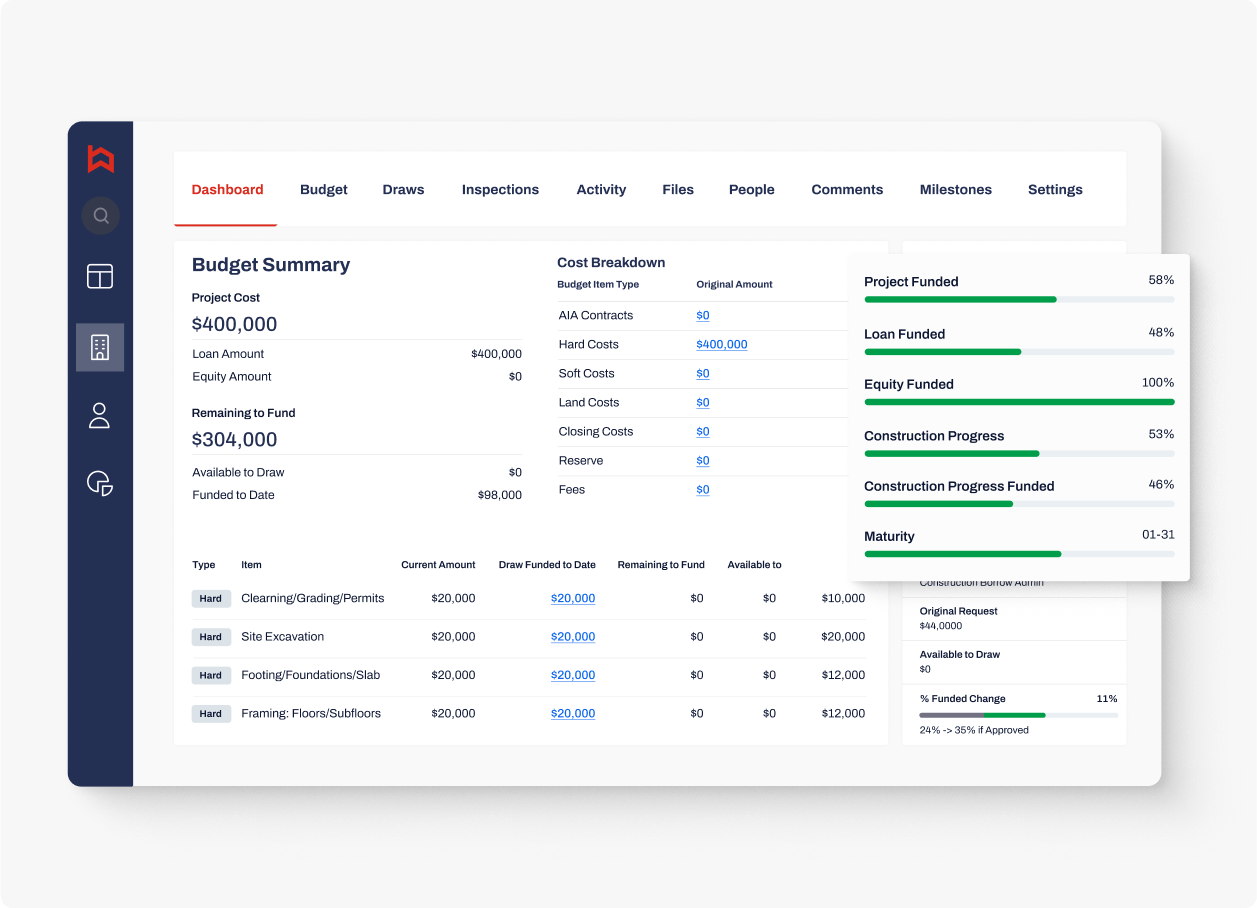Open the Draws tab

pyautogui.click(x=403, y=189)
